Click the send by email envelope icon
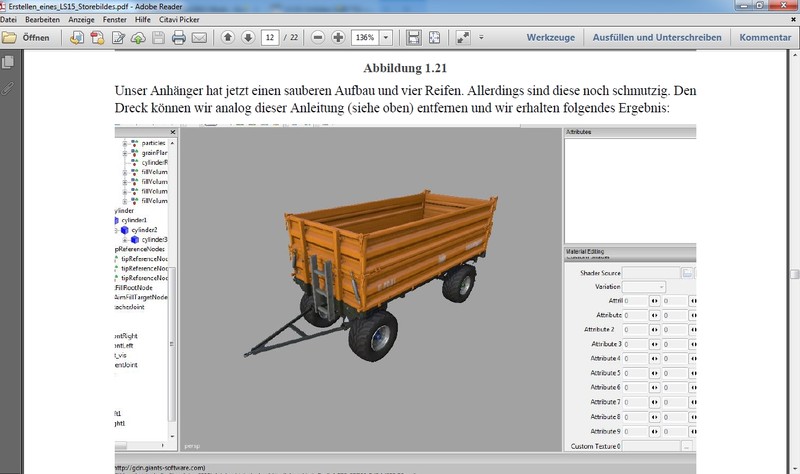The image size is (800, 474). (x=199, y=38)
